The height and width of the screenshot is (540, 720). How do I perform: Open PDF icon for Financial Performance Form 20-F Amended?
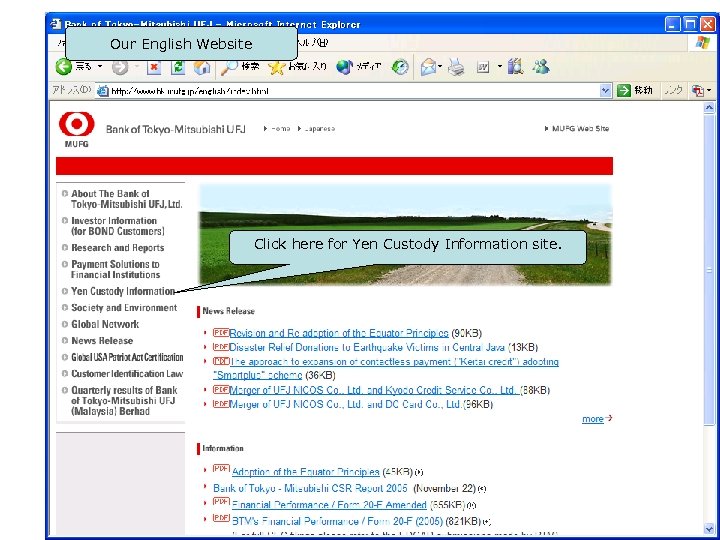coord(221,502)
